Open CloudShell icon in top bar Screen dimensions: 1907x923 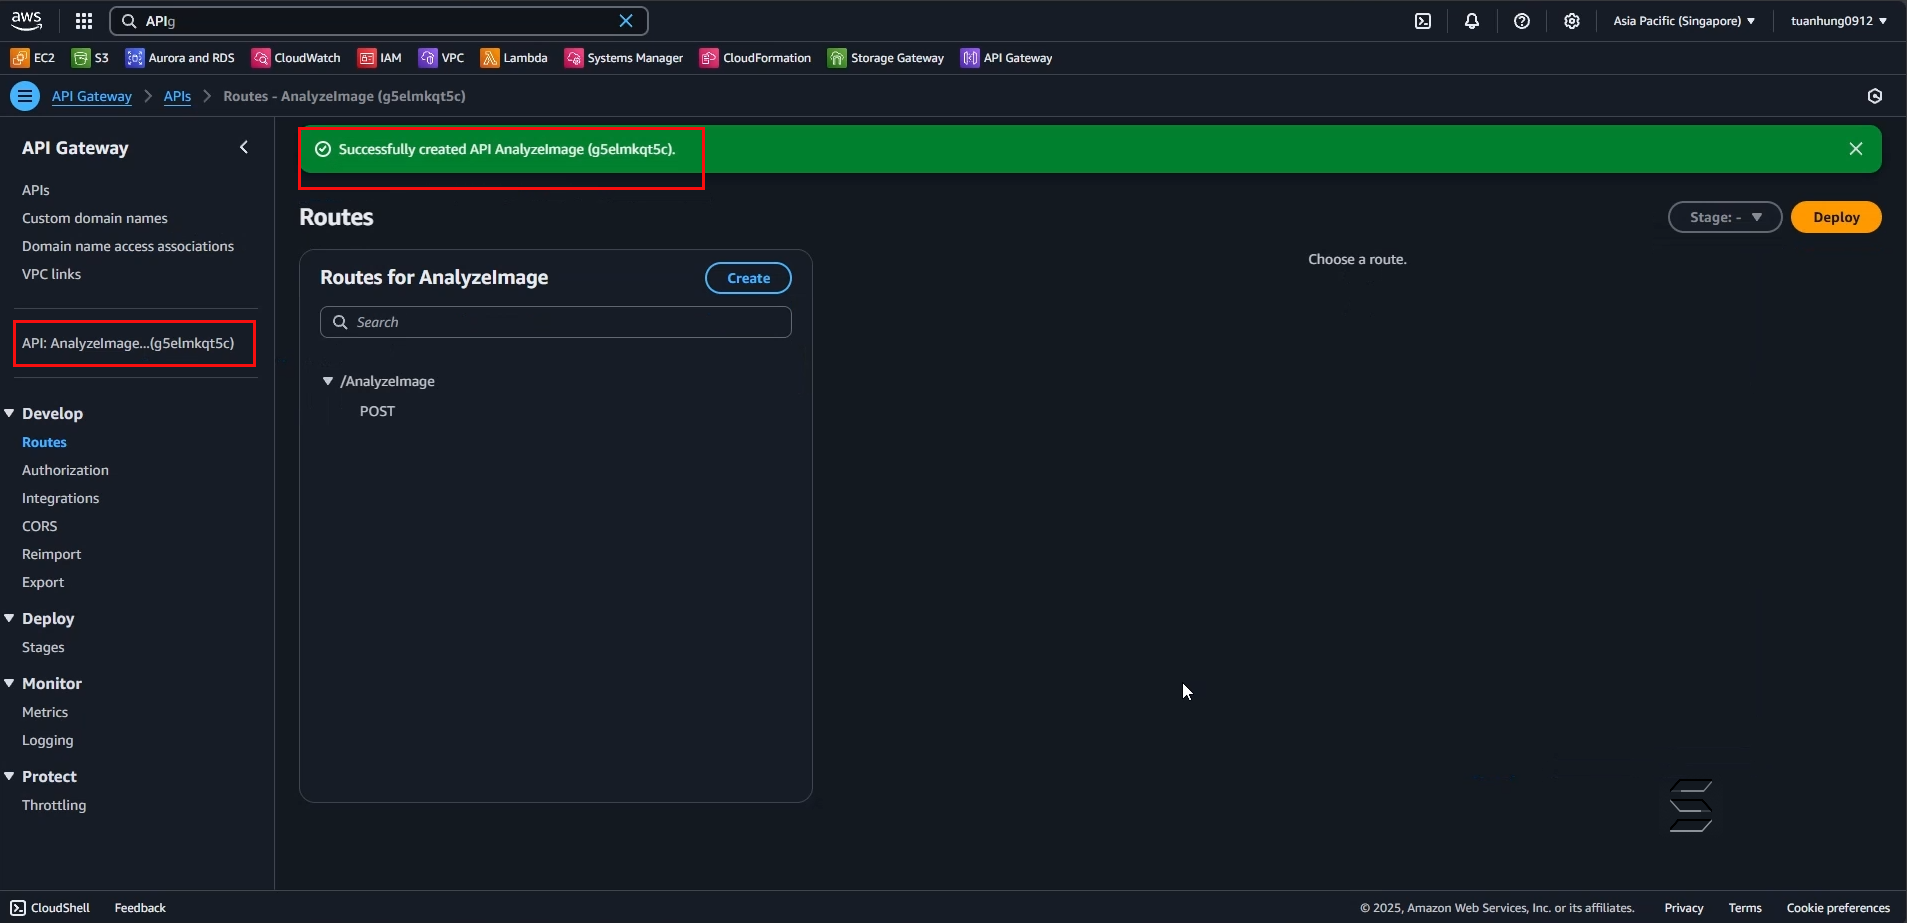(1423, 21)
